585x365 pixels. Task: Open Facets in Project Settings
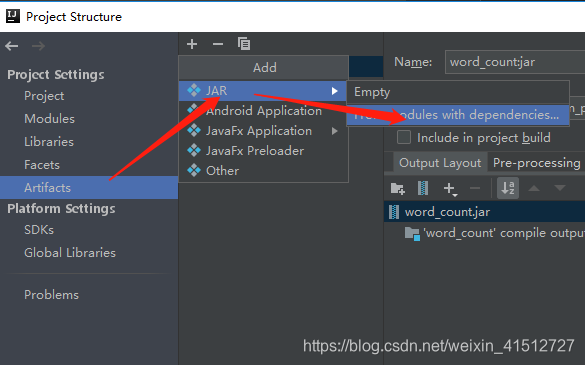click(x=42, y=165)
